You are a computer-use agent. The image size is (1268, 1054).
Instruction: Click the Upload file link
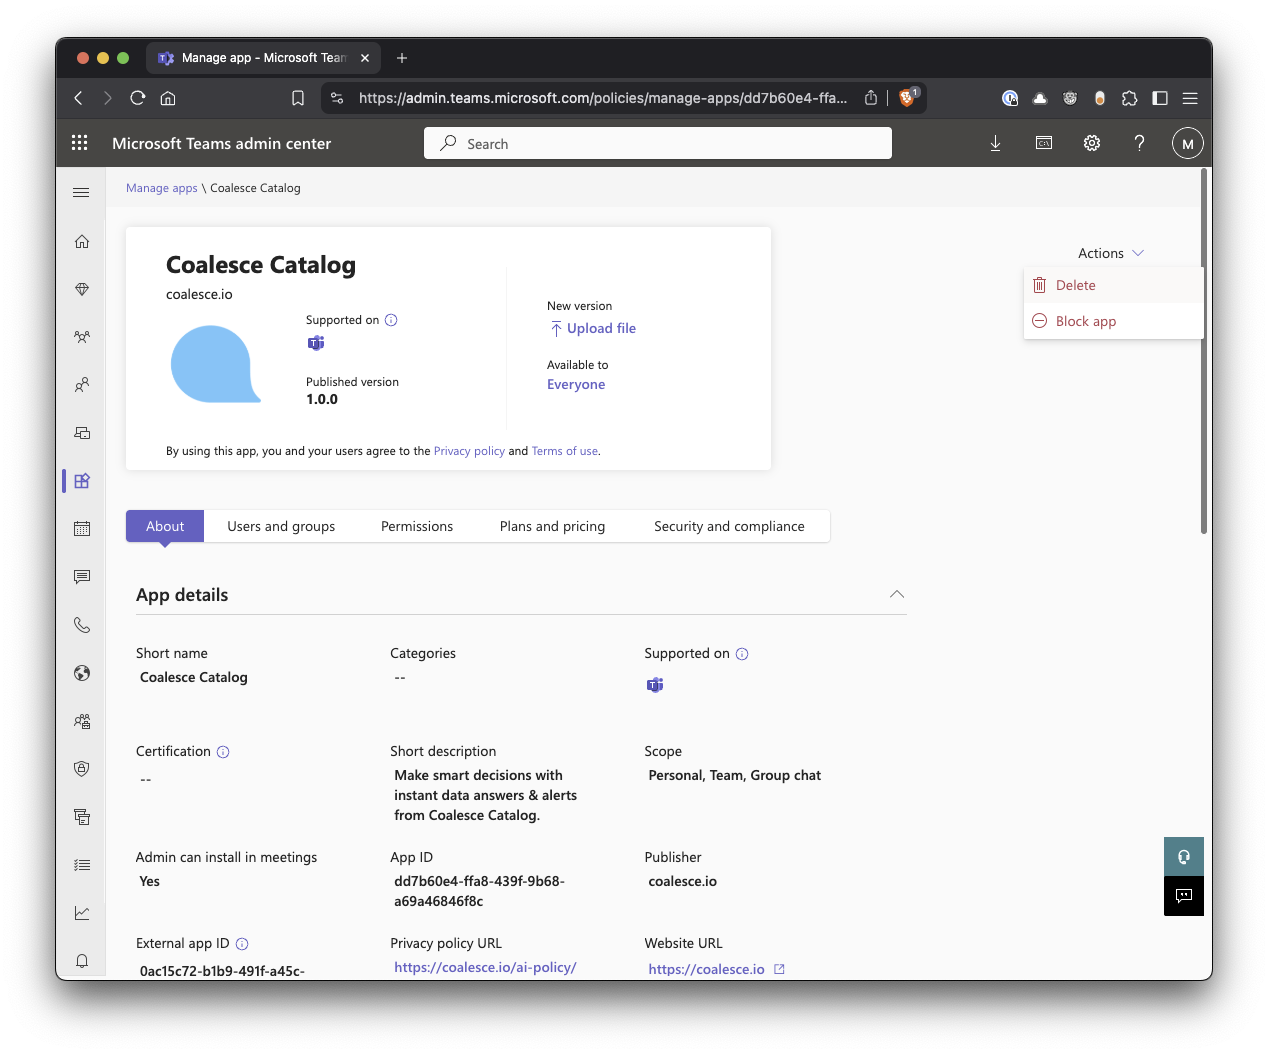600,328
